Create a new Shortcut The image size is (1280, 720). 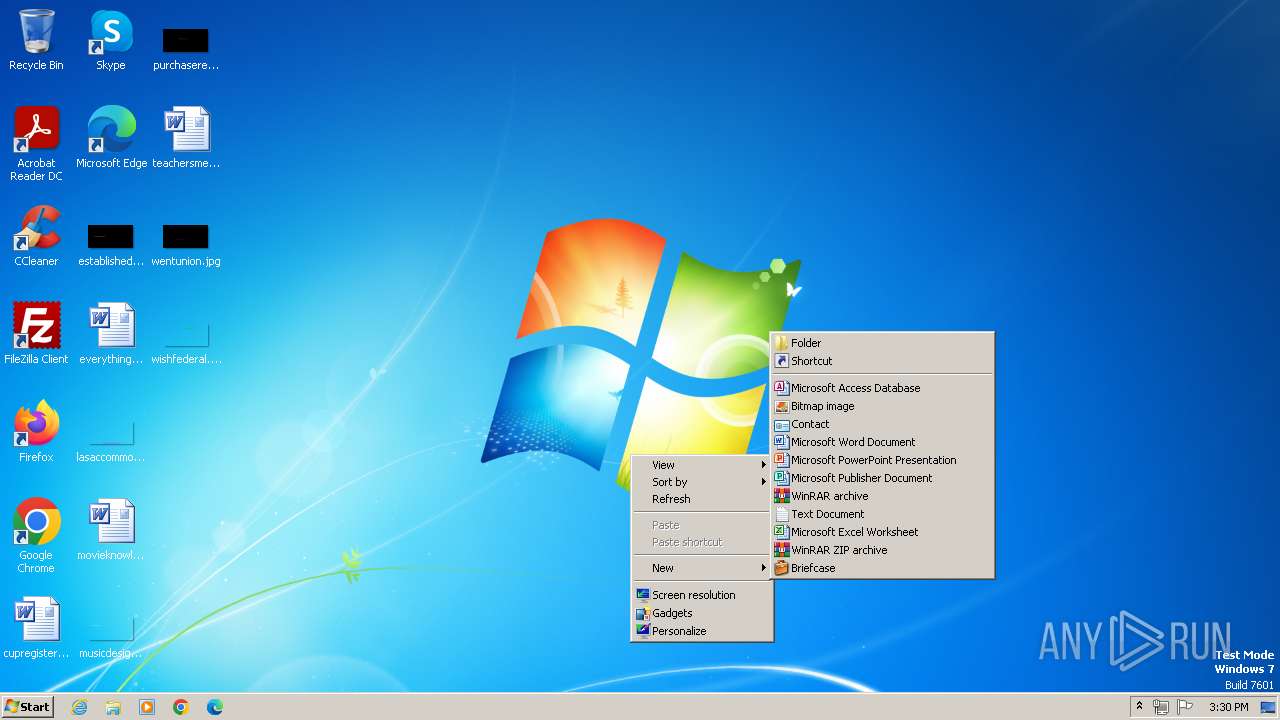click(x=882, y=361)
